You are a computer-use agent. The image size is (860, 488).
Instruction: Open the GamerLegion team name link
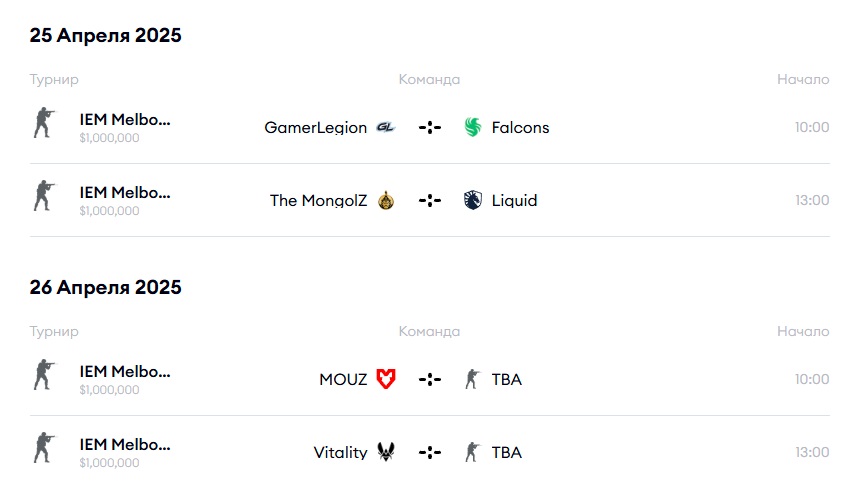[x=315, y=128]
